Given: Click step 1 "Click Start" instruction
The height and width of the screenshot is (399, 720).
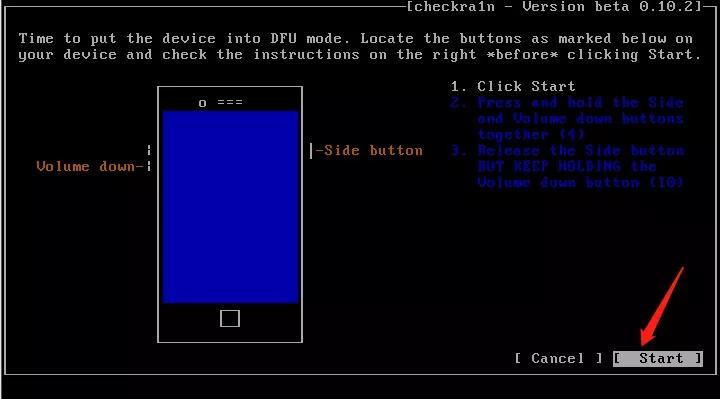Looking at the screenshot, I should tap(513, 86).
